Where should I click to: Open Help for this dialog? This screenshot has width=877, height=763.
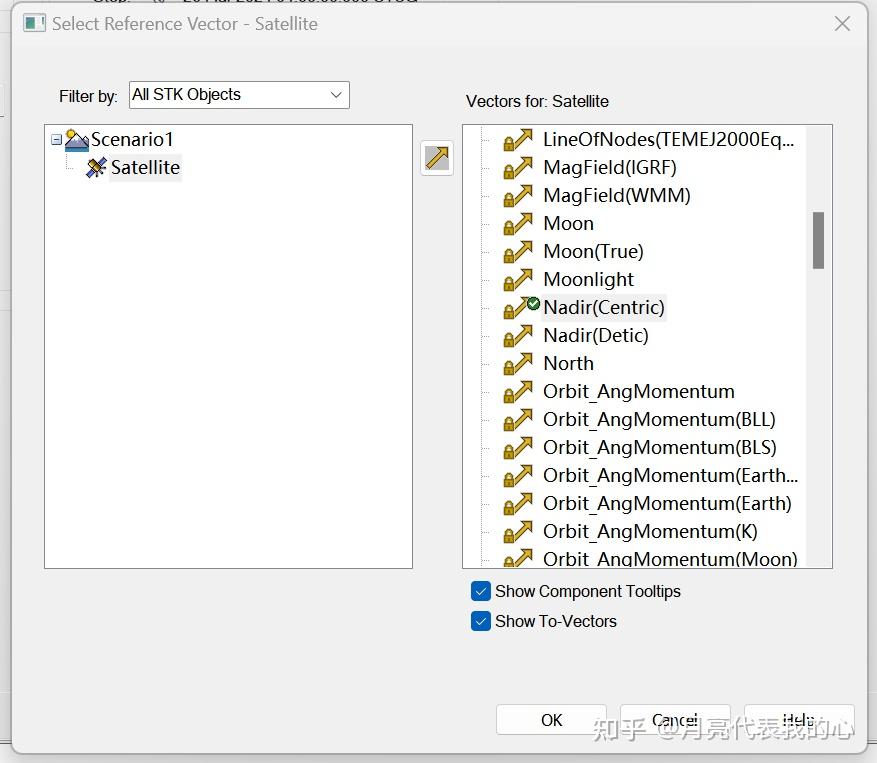coord(799,720)
